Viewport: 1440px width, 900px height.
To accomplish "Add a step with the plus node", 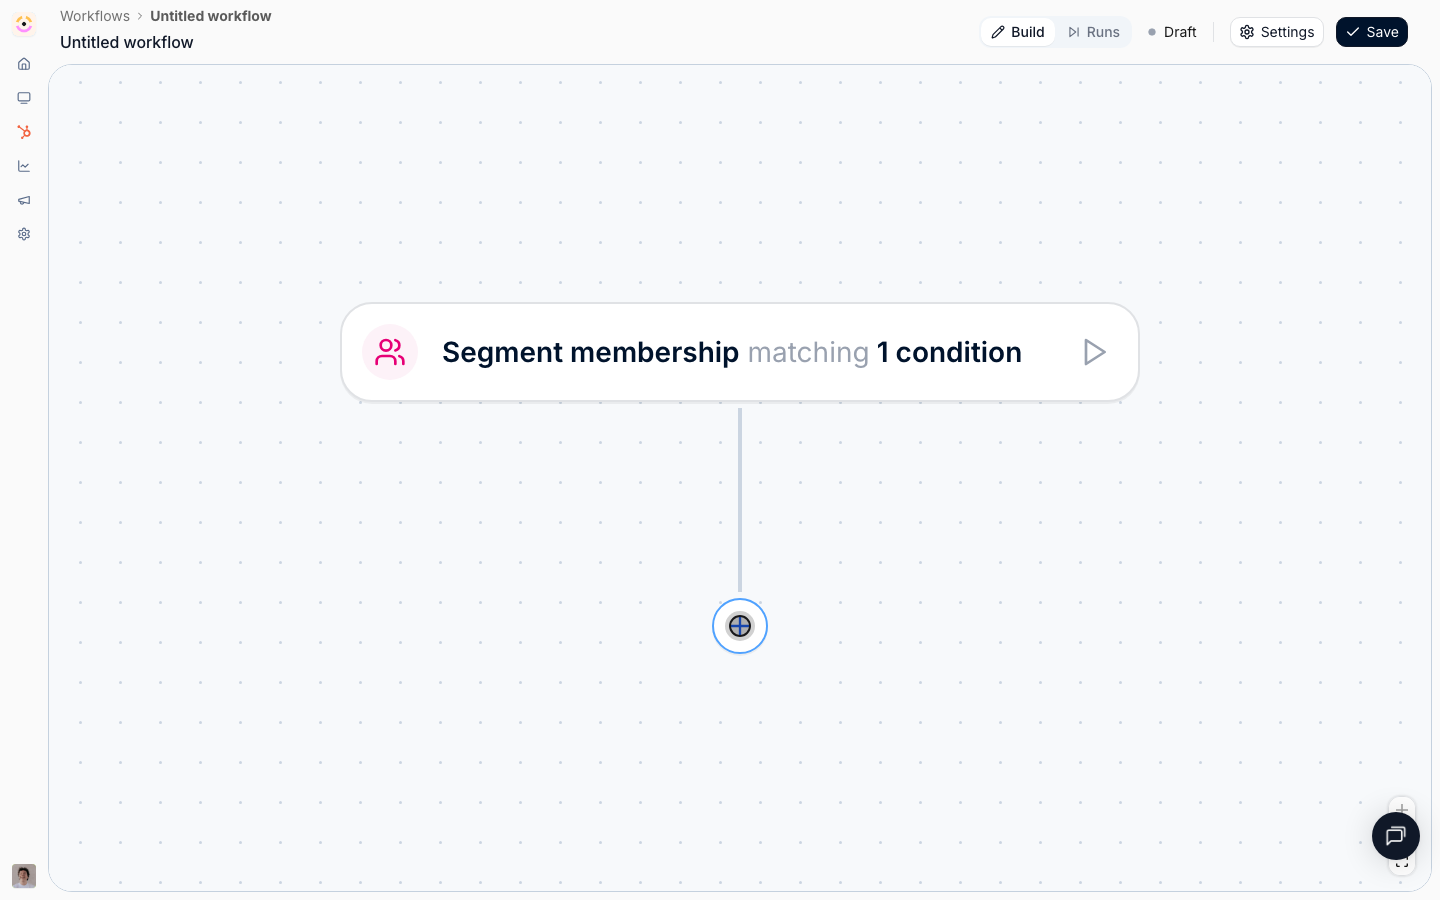I will coord(740,626).
